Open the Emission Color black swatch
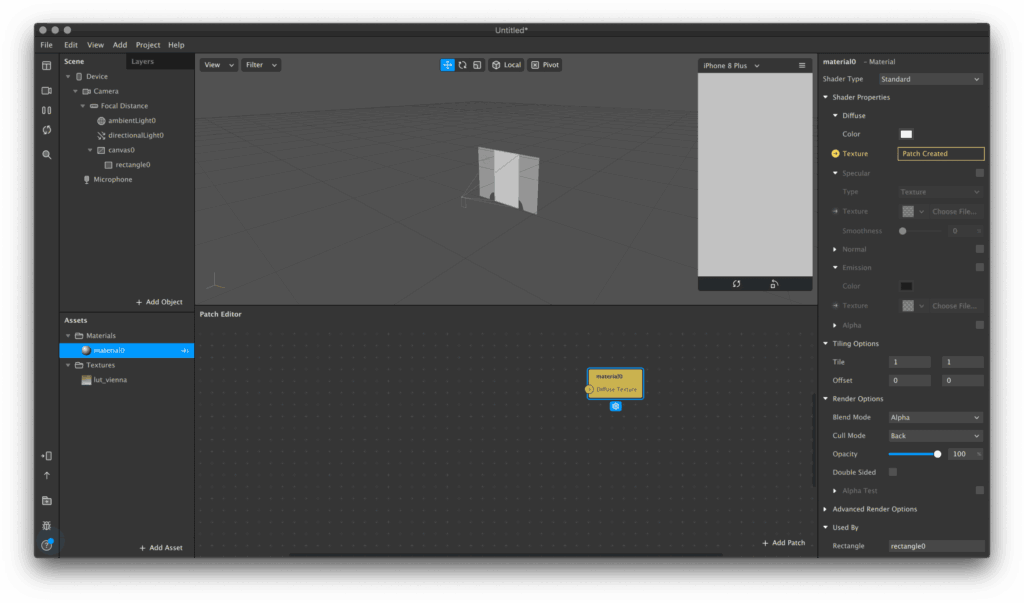 click(906, 286)
